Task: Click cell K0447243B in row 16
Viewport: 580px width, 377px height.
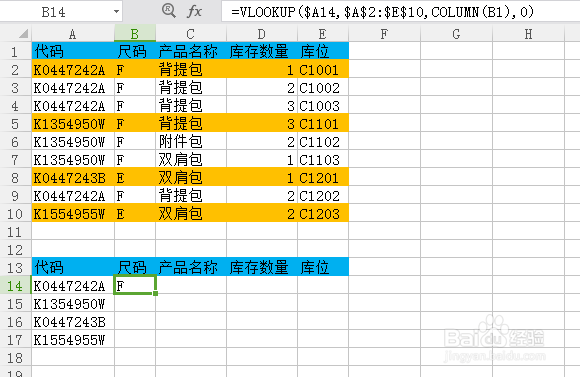Action: point(73,322)
